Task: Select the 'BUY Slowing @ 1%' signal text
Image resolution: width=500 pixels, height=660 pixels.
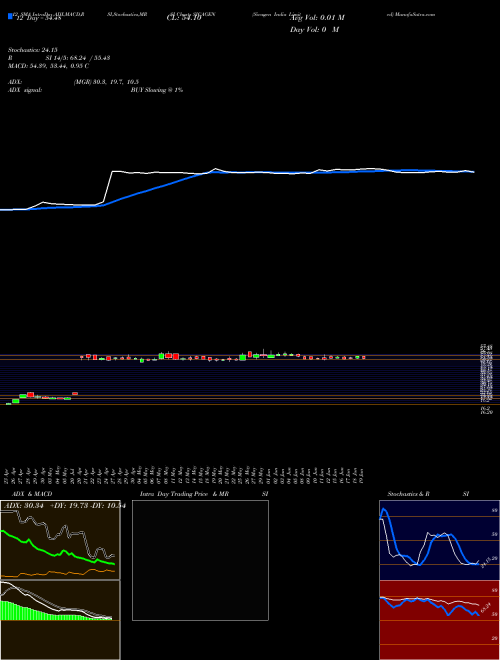Action: (x=157, y=90)
